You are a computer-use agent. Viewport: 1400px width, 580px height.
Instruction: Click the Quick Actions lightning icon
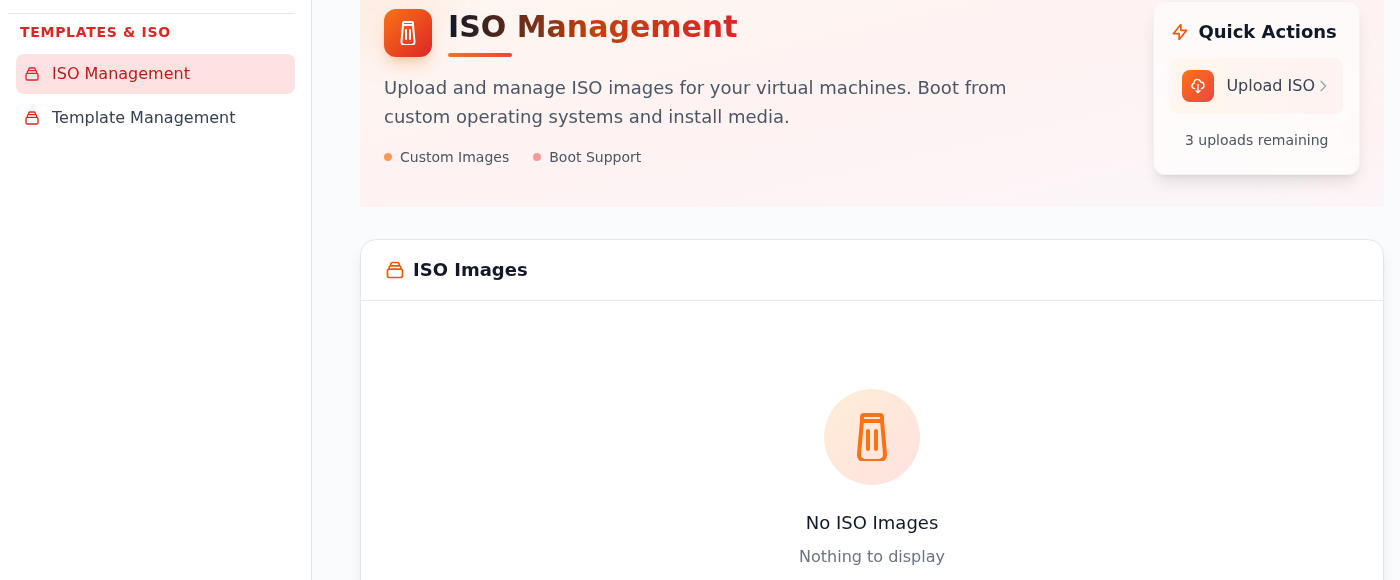pos(1180,32)
